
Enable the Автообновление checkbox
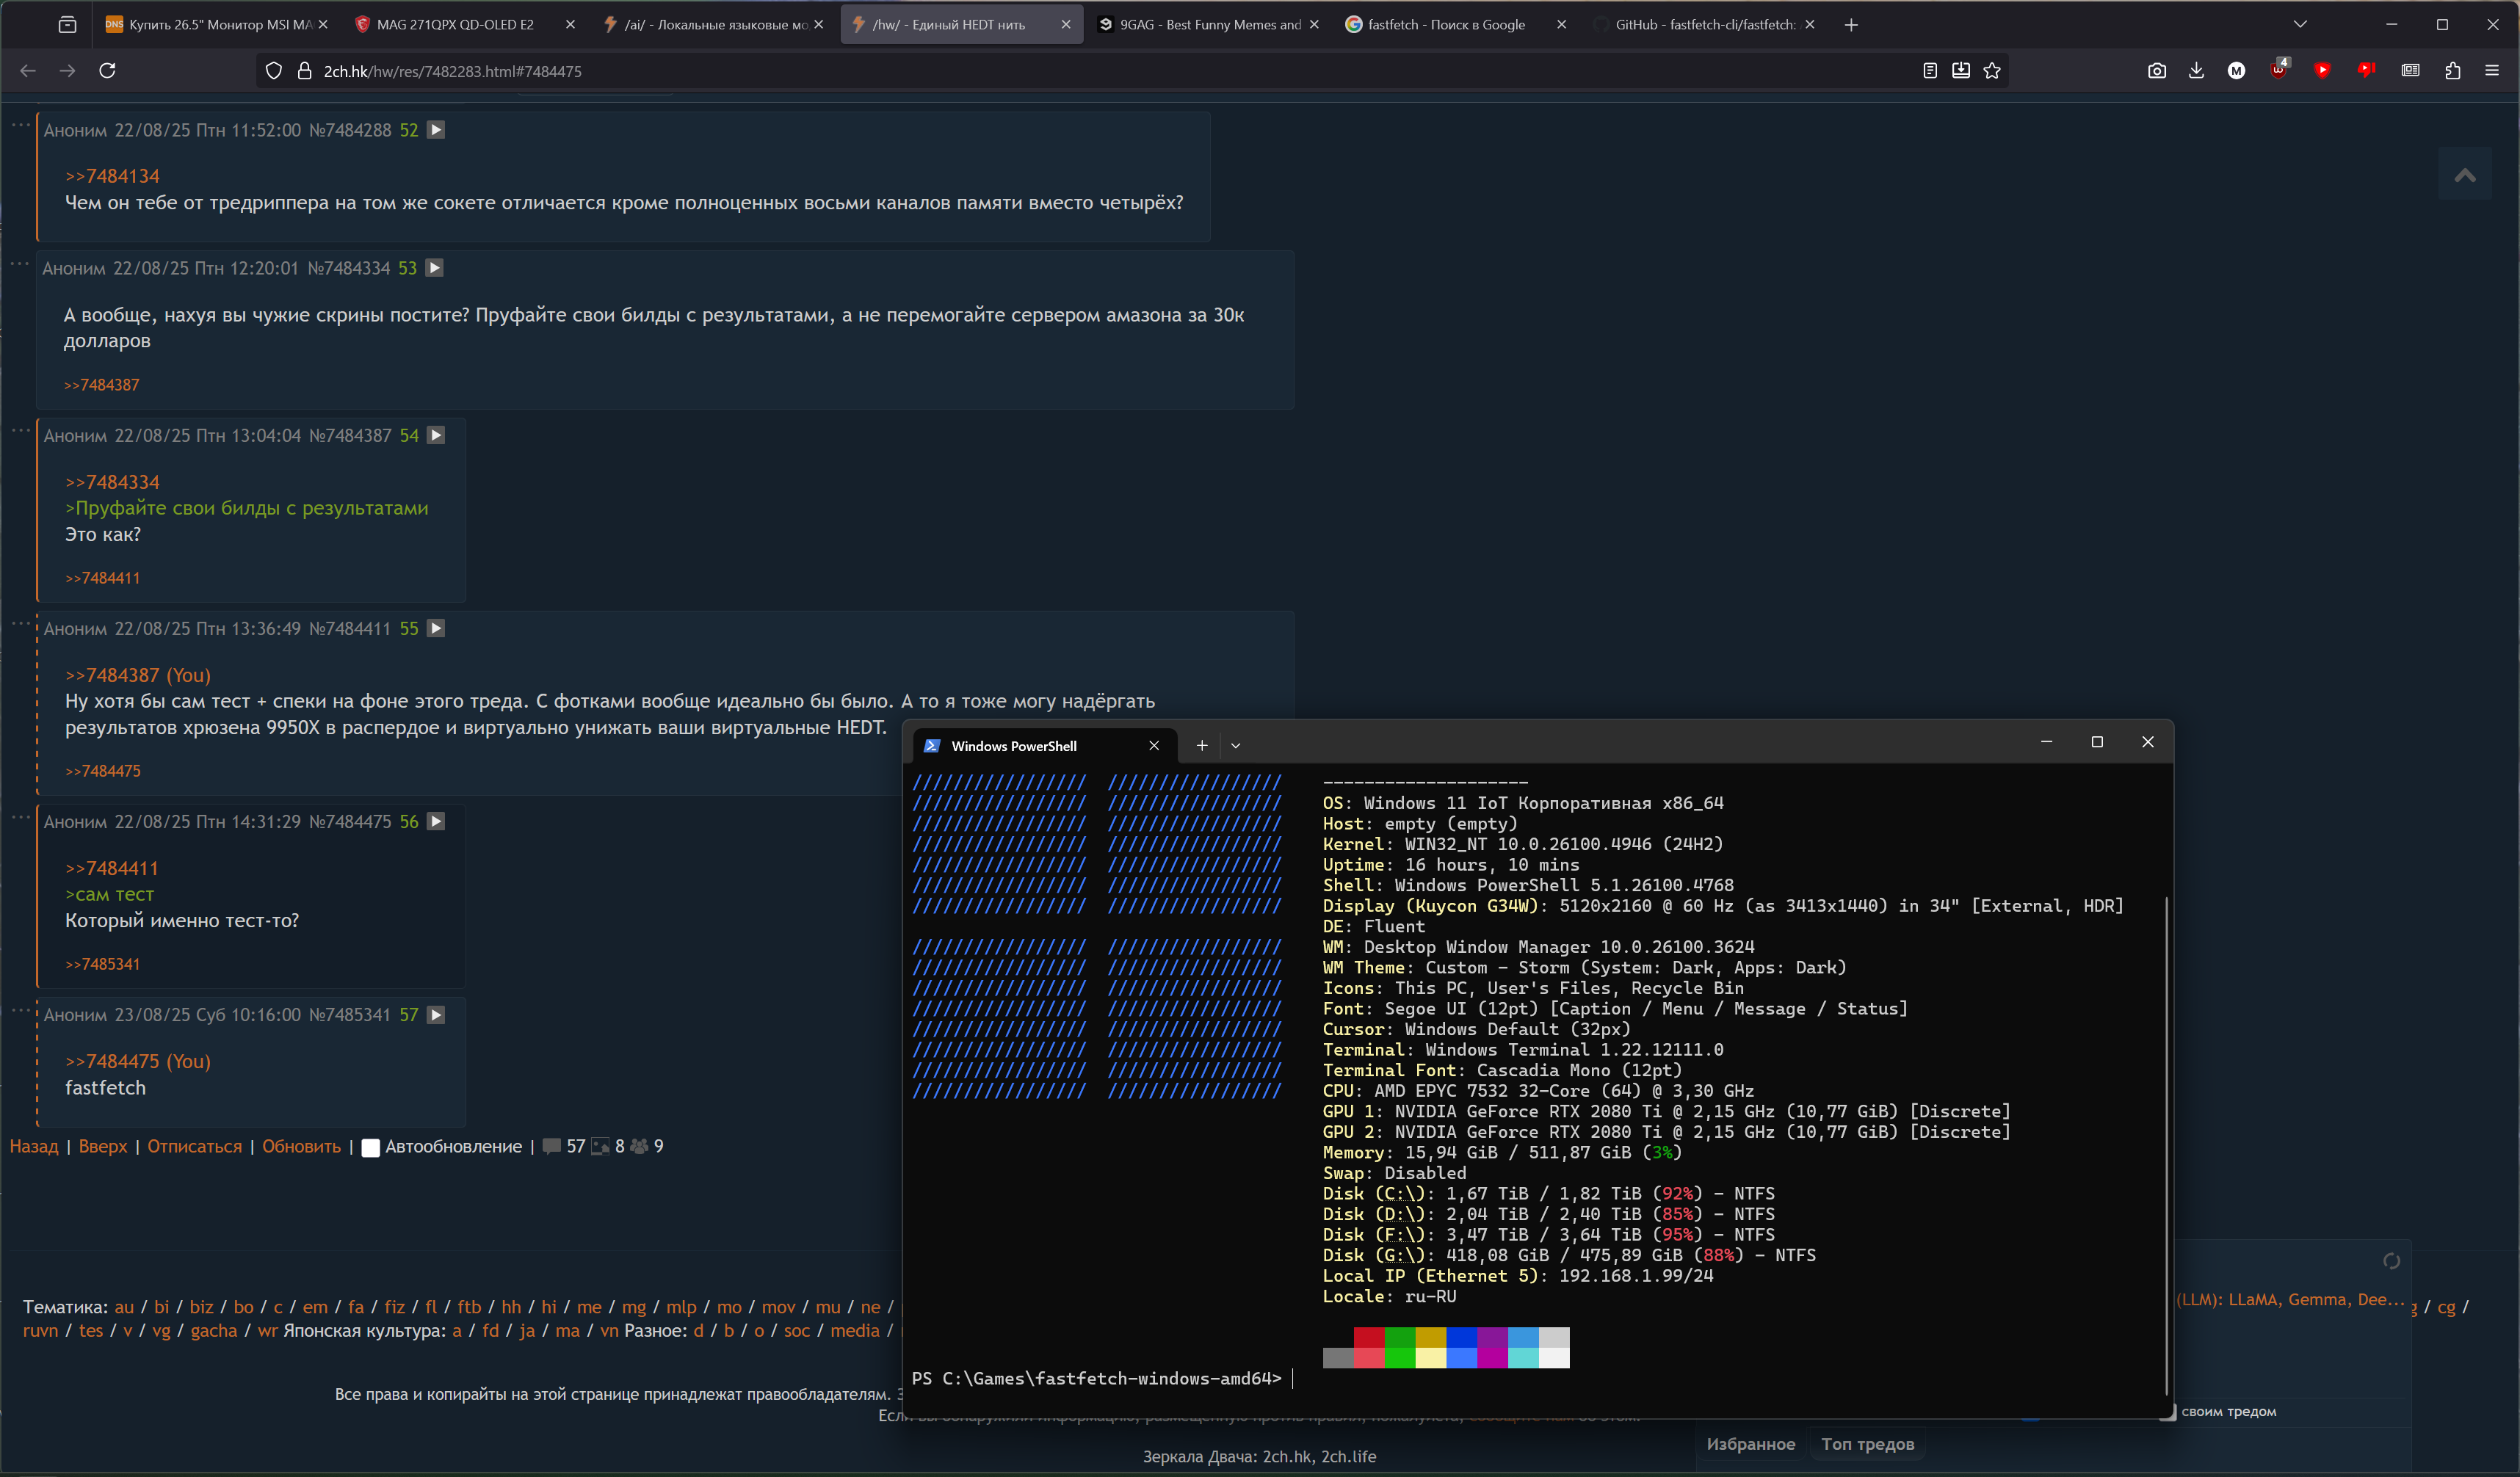coord(370,1147)
